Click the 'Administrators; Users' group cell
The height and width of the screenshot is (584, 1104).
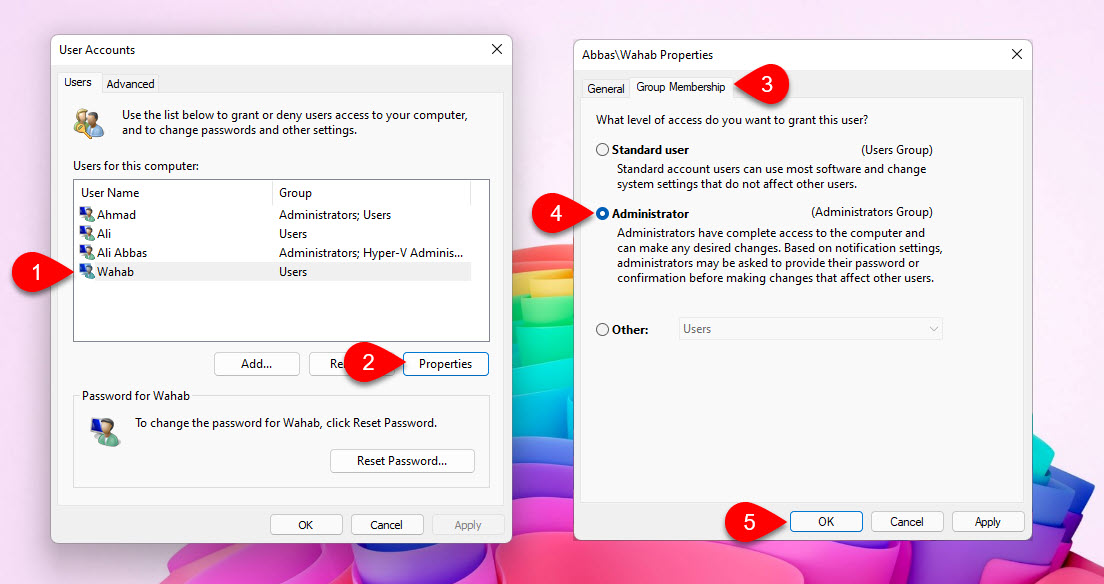[335, 215]
